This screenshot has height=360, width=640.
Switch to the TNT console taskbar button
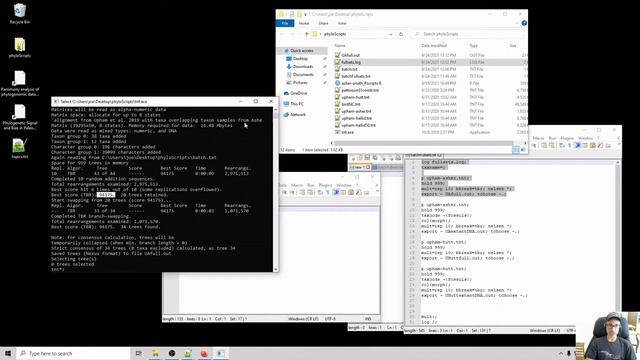[x=220, y=353]
